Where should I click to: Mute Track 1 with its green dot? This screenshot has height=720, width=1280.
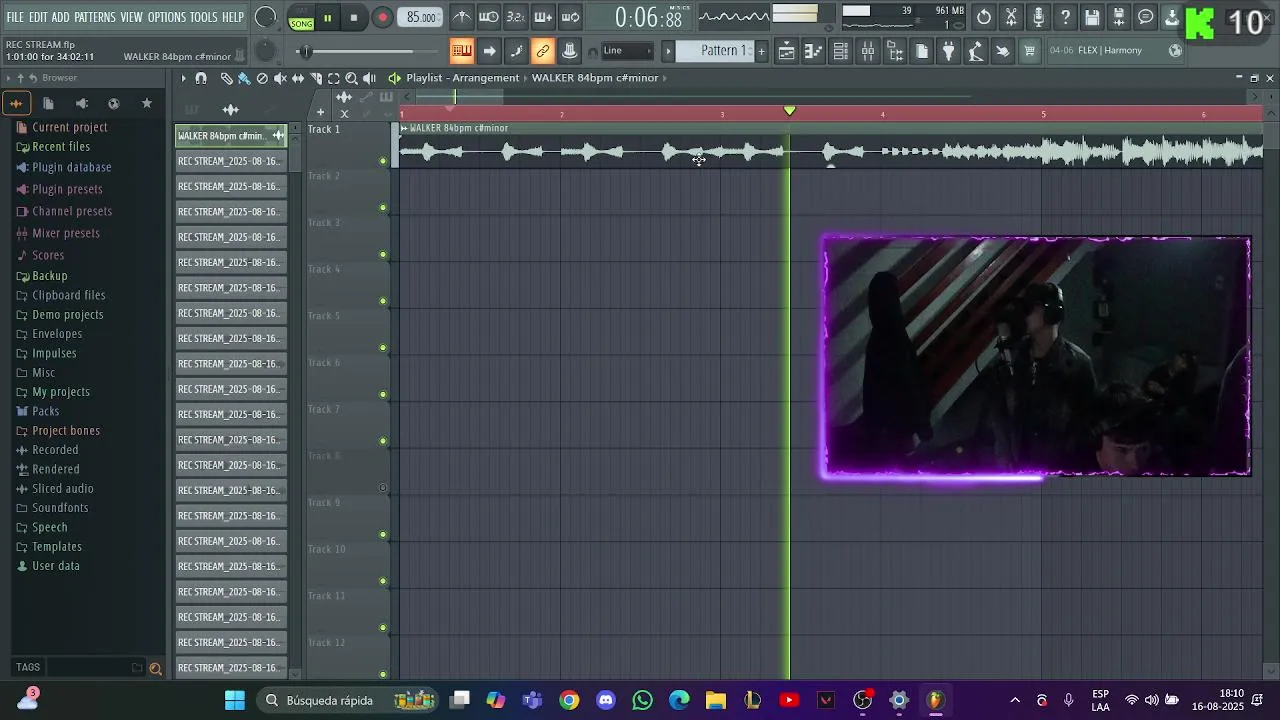[x=383, y=161]
